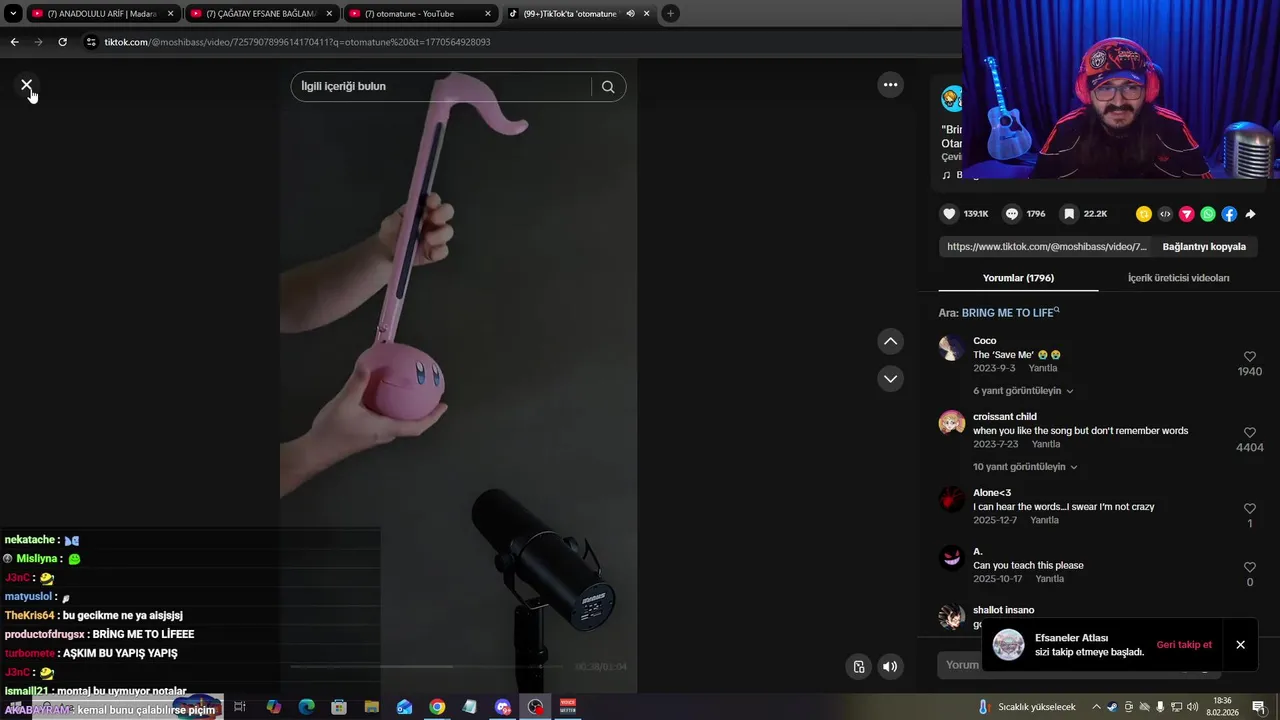
Task: Open moshibass profile avatar
Action: click(951, 98)
